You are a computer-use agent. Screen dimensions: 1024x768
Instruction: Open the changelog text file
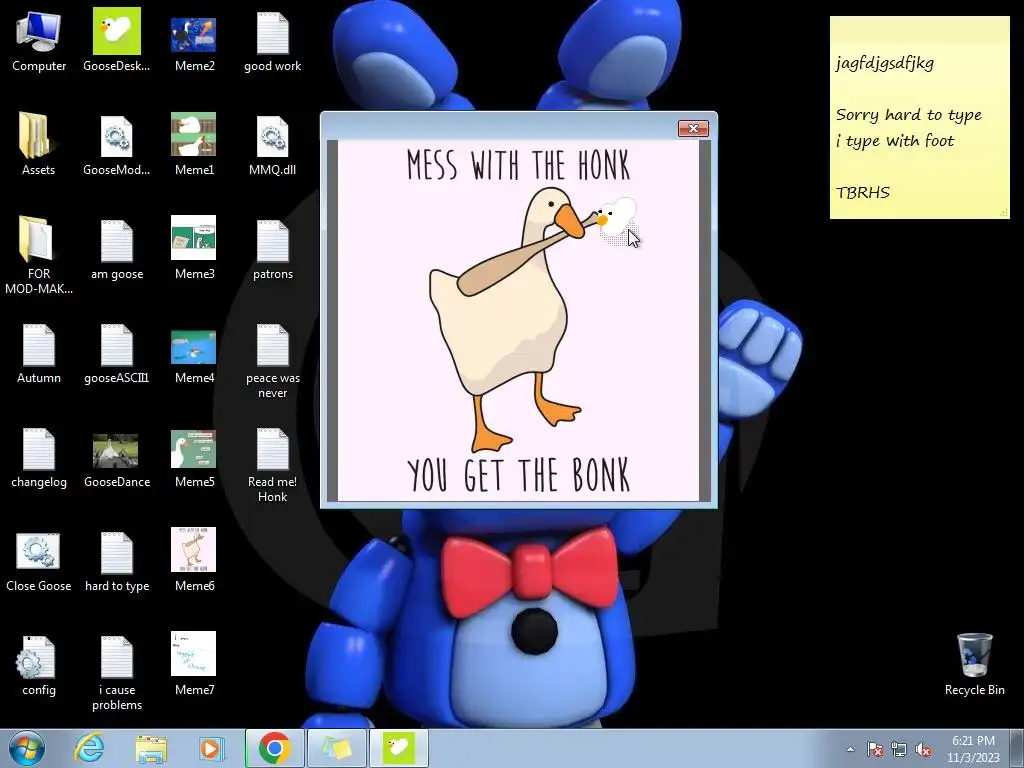pyautogui.click(x=39, y=456)
